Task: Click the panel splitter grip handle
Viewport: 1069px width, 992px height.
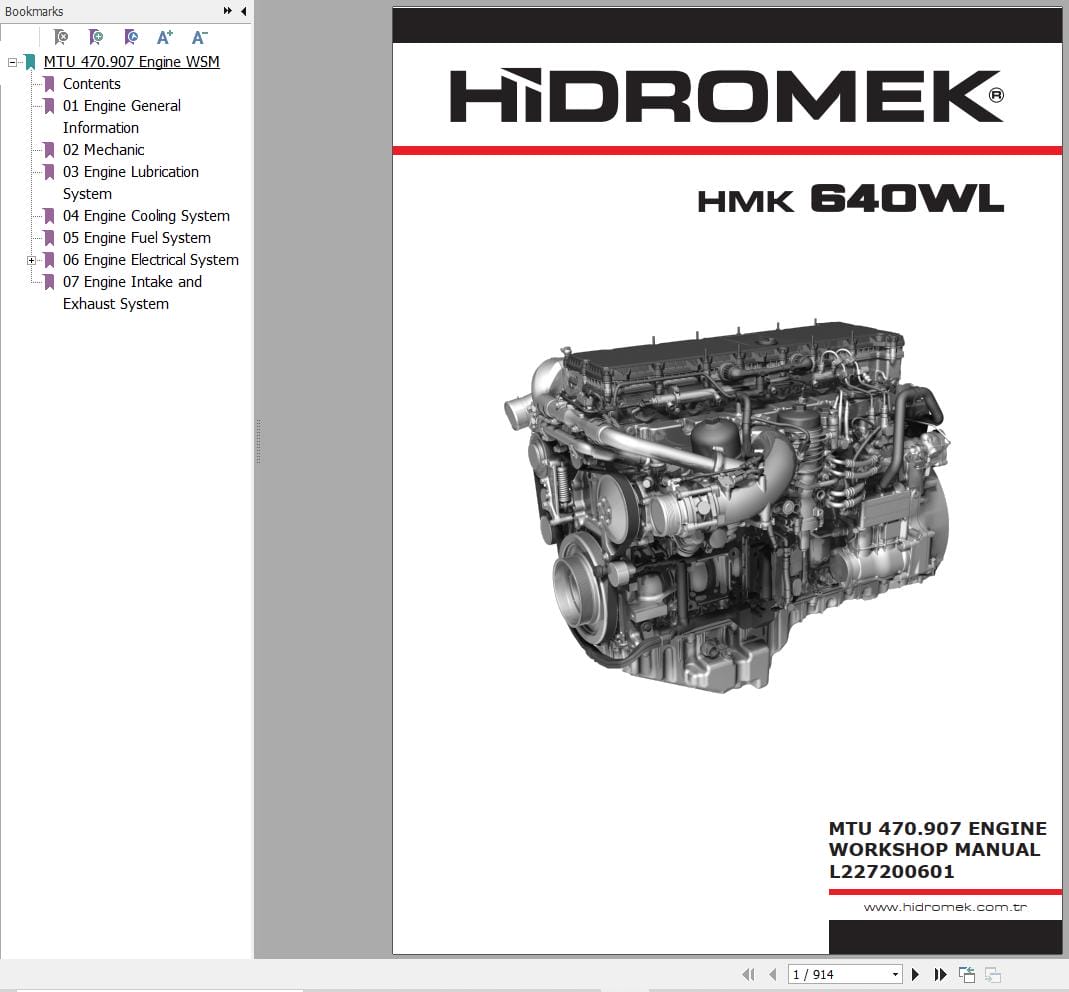Action: click(258, 441)
